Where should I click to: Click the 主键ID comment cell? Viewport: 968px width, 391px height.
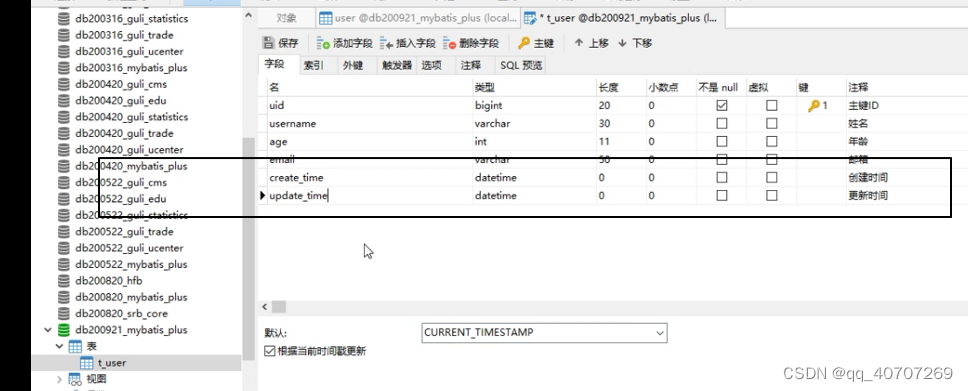pyautogui.click(x=906, y=106)
